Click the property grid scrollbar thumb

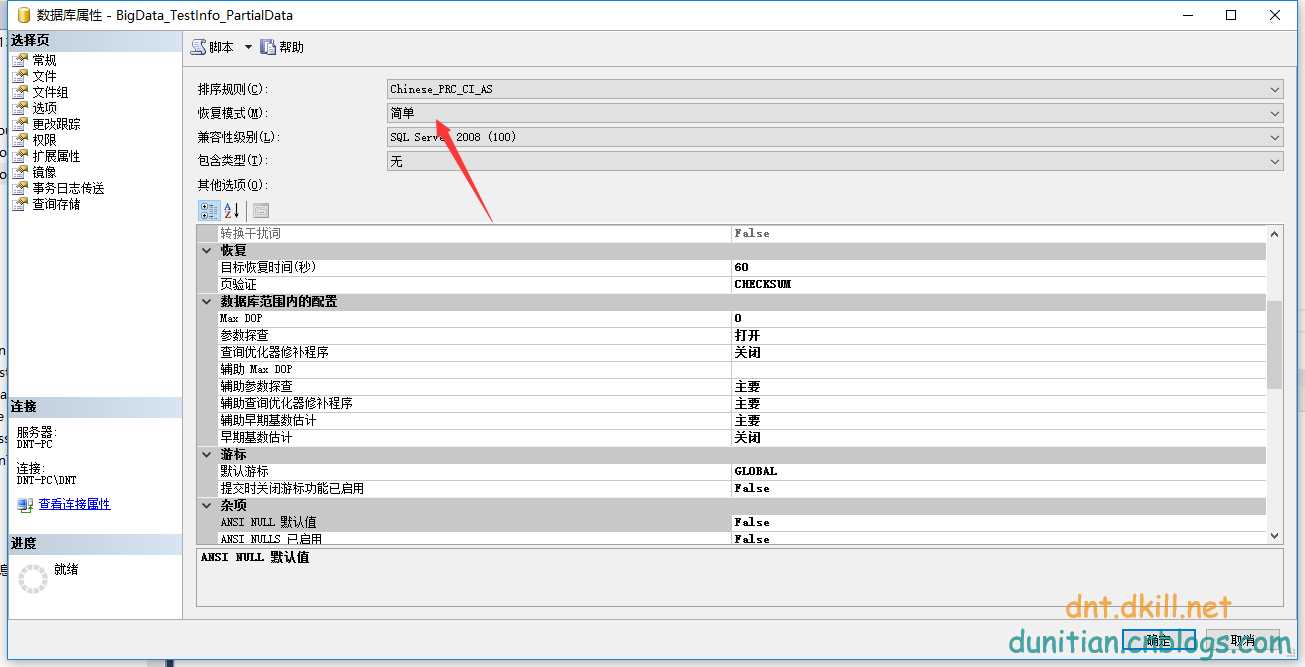[1274, 343]
